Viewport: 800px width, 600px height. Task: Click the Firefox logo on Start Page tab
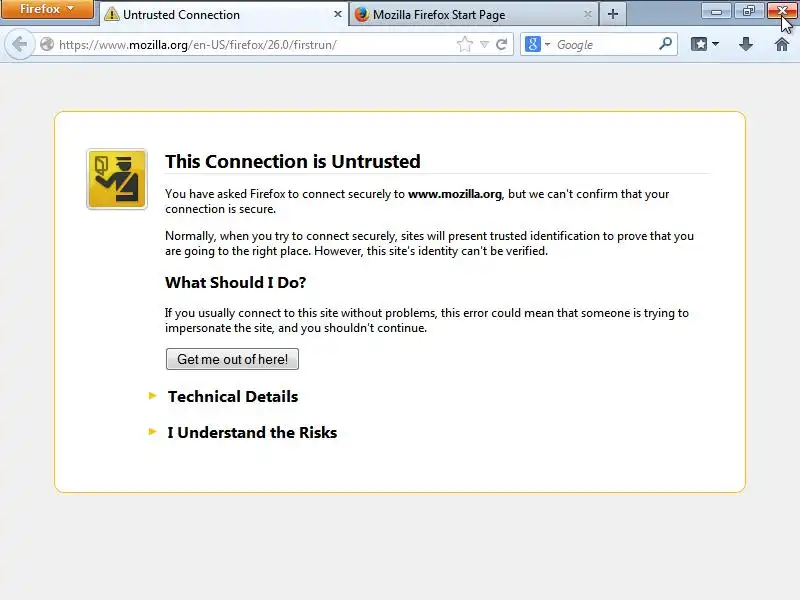(x=361, y=14)
